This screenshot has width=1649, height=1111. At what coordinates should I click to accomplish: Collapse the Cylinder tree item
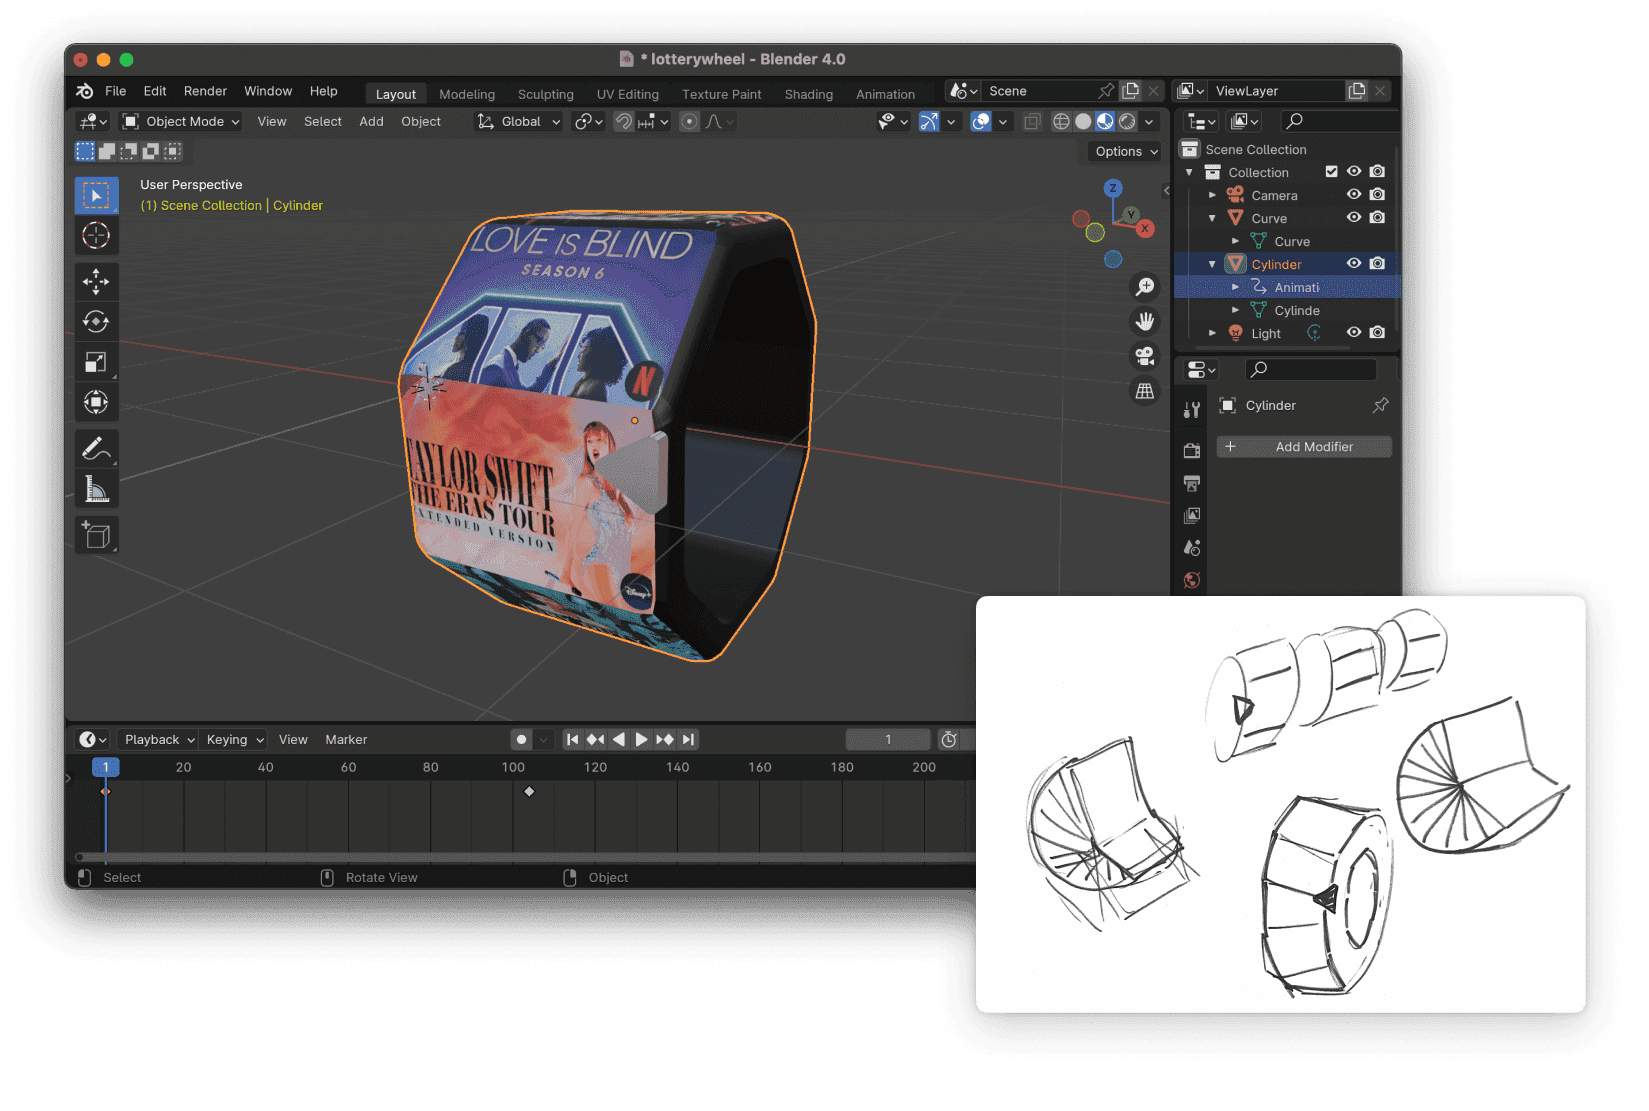coord(1212,264)
